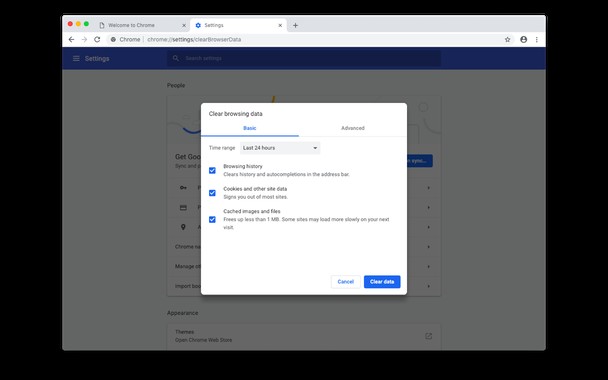This screenshot has height=380, width=608.
Task: Click the turn on sync button
Action: (420, 161)
